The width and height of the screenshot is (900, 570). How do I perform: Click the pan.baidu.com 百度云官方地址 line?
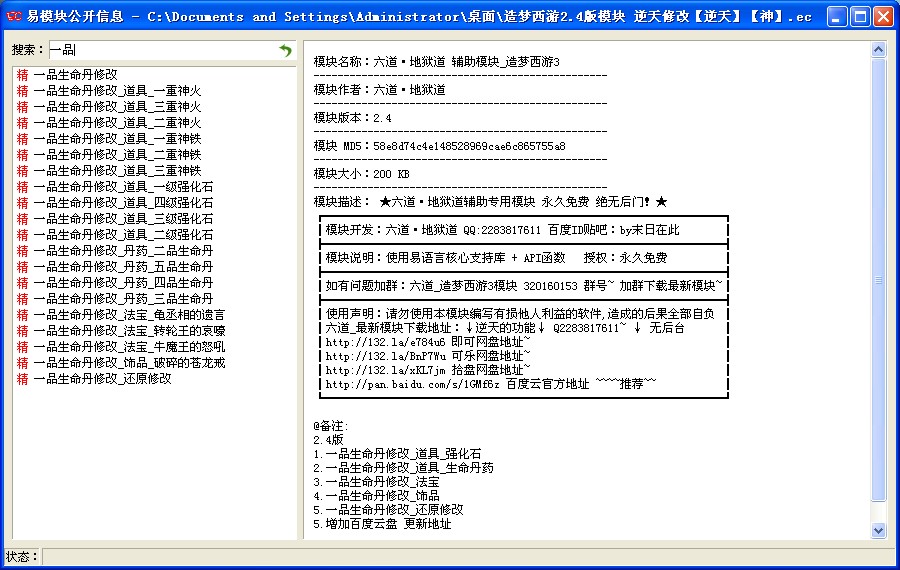point(491,384)
